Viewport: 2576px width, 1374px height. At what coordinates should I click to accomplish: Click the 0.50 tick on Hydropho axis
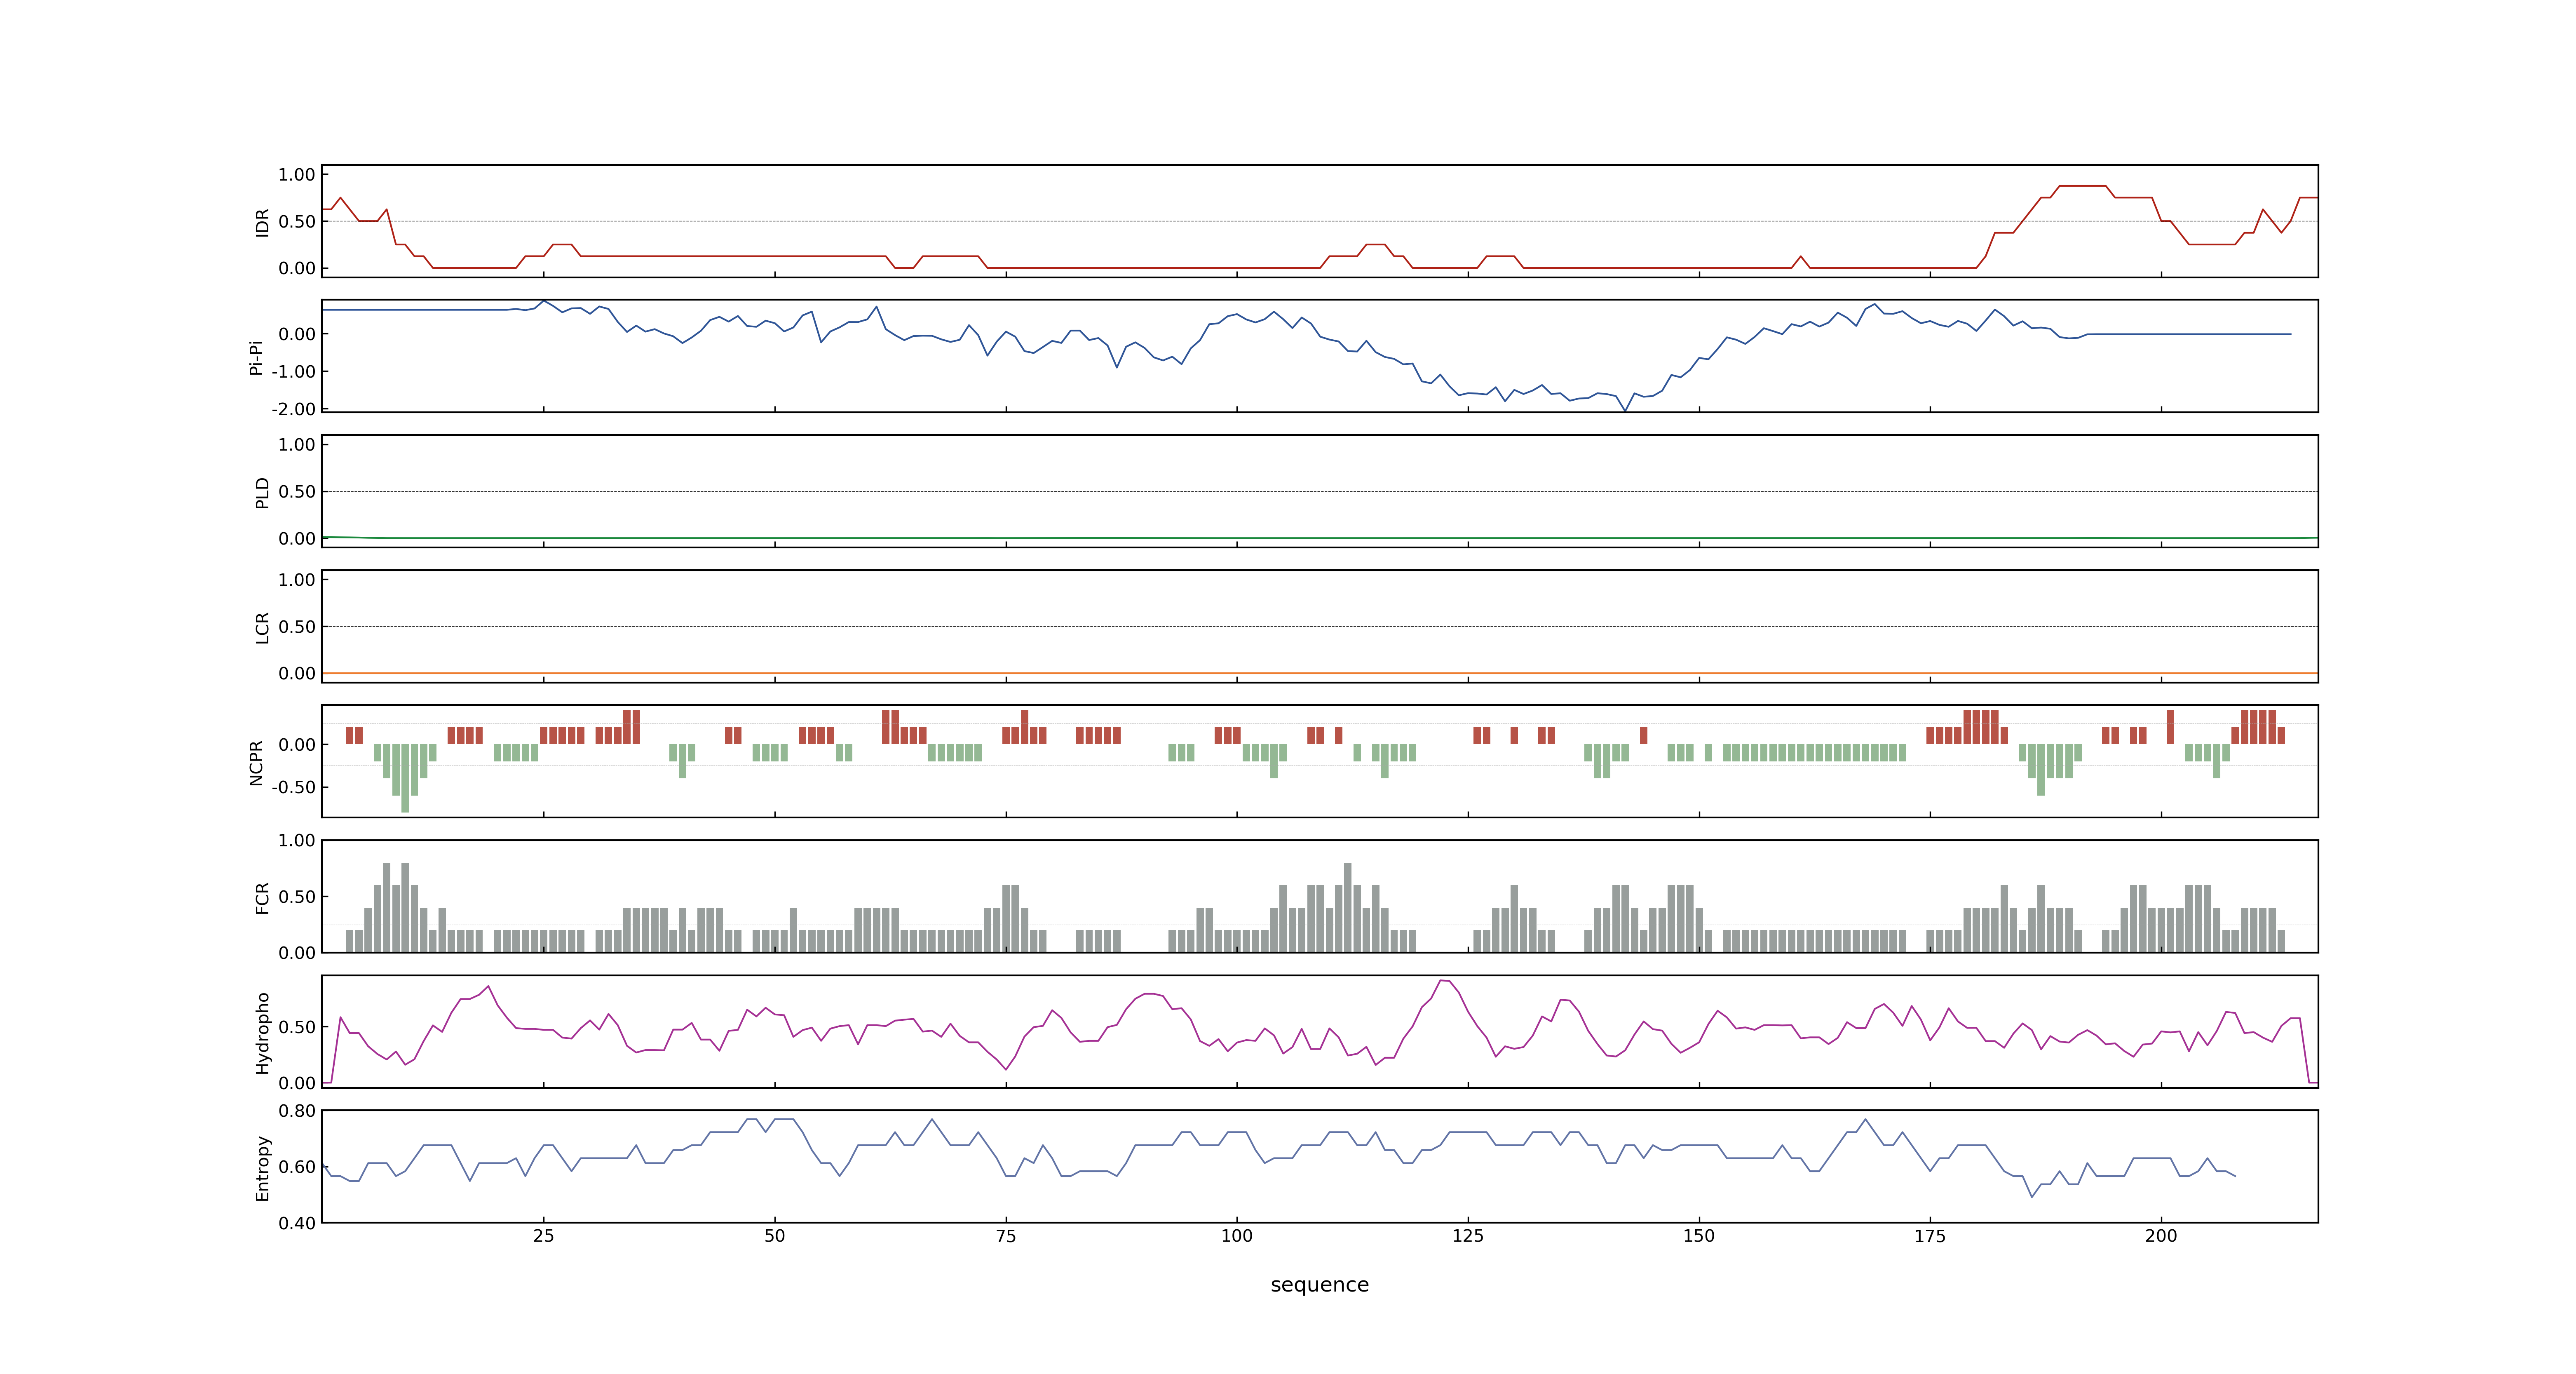point(297,1027)
